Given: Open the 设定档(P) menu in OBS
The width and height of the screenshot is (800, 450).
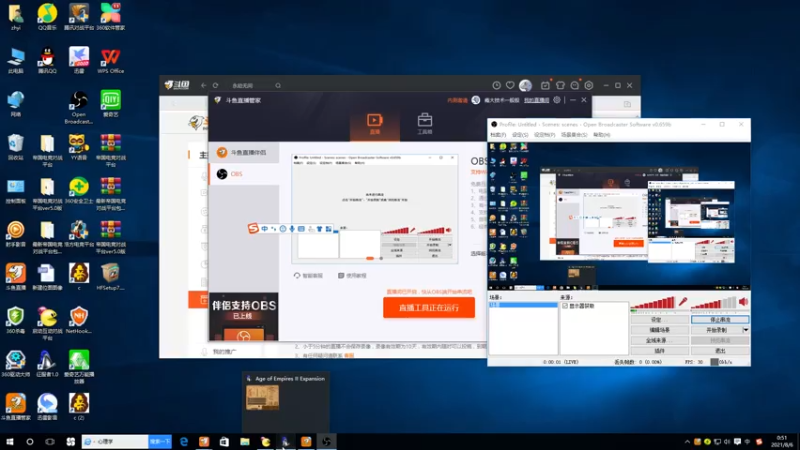Looking at the screenshot, I should point(544,135).
